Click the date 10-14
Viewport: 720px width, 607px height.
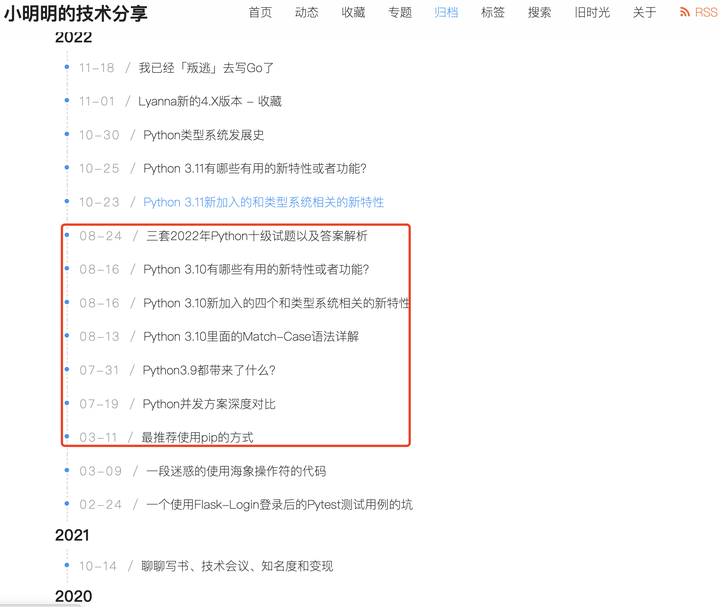[98, 566]
